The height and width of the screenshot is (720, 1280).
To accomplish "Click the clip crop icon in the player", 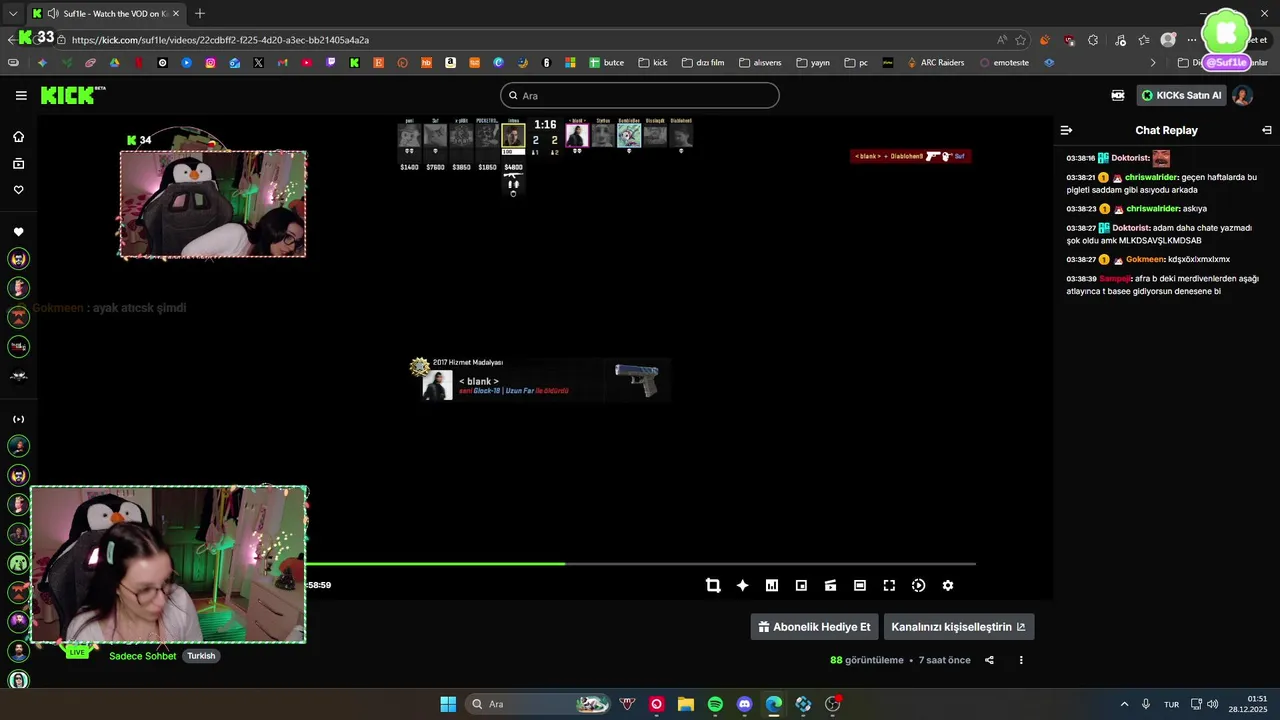I will (x=713, y=586).
